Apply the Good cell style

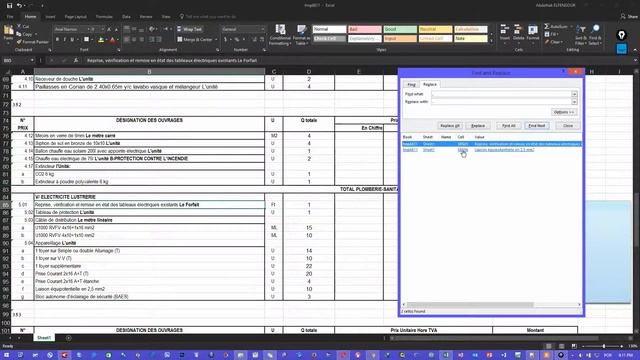point(400,29)
